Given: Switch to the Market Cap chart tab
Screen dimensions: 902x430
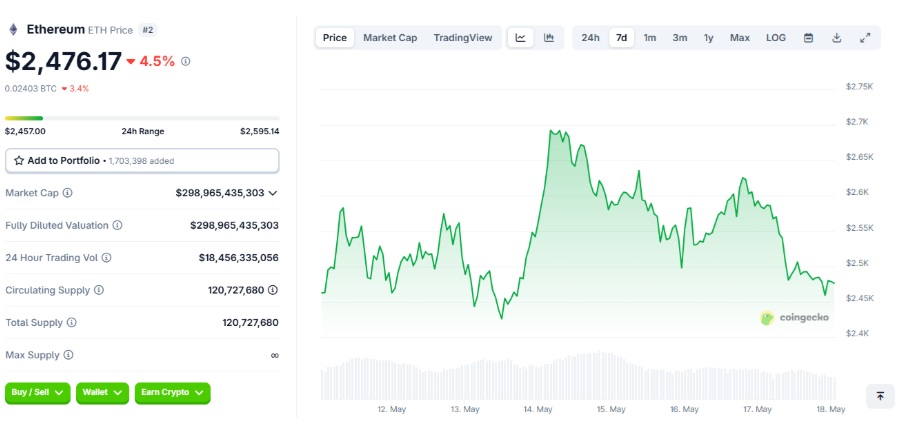Looking at the screenshot, I should (390, 38).
